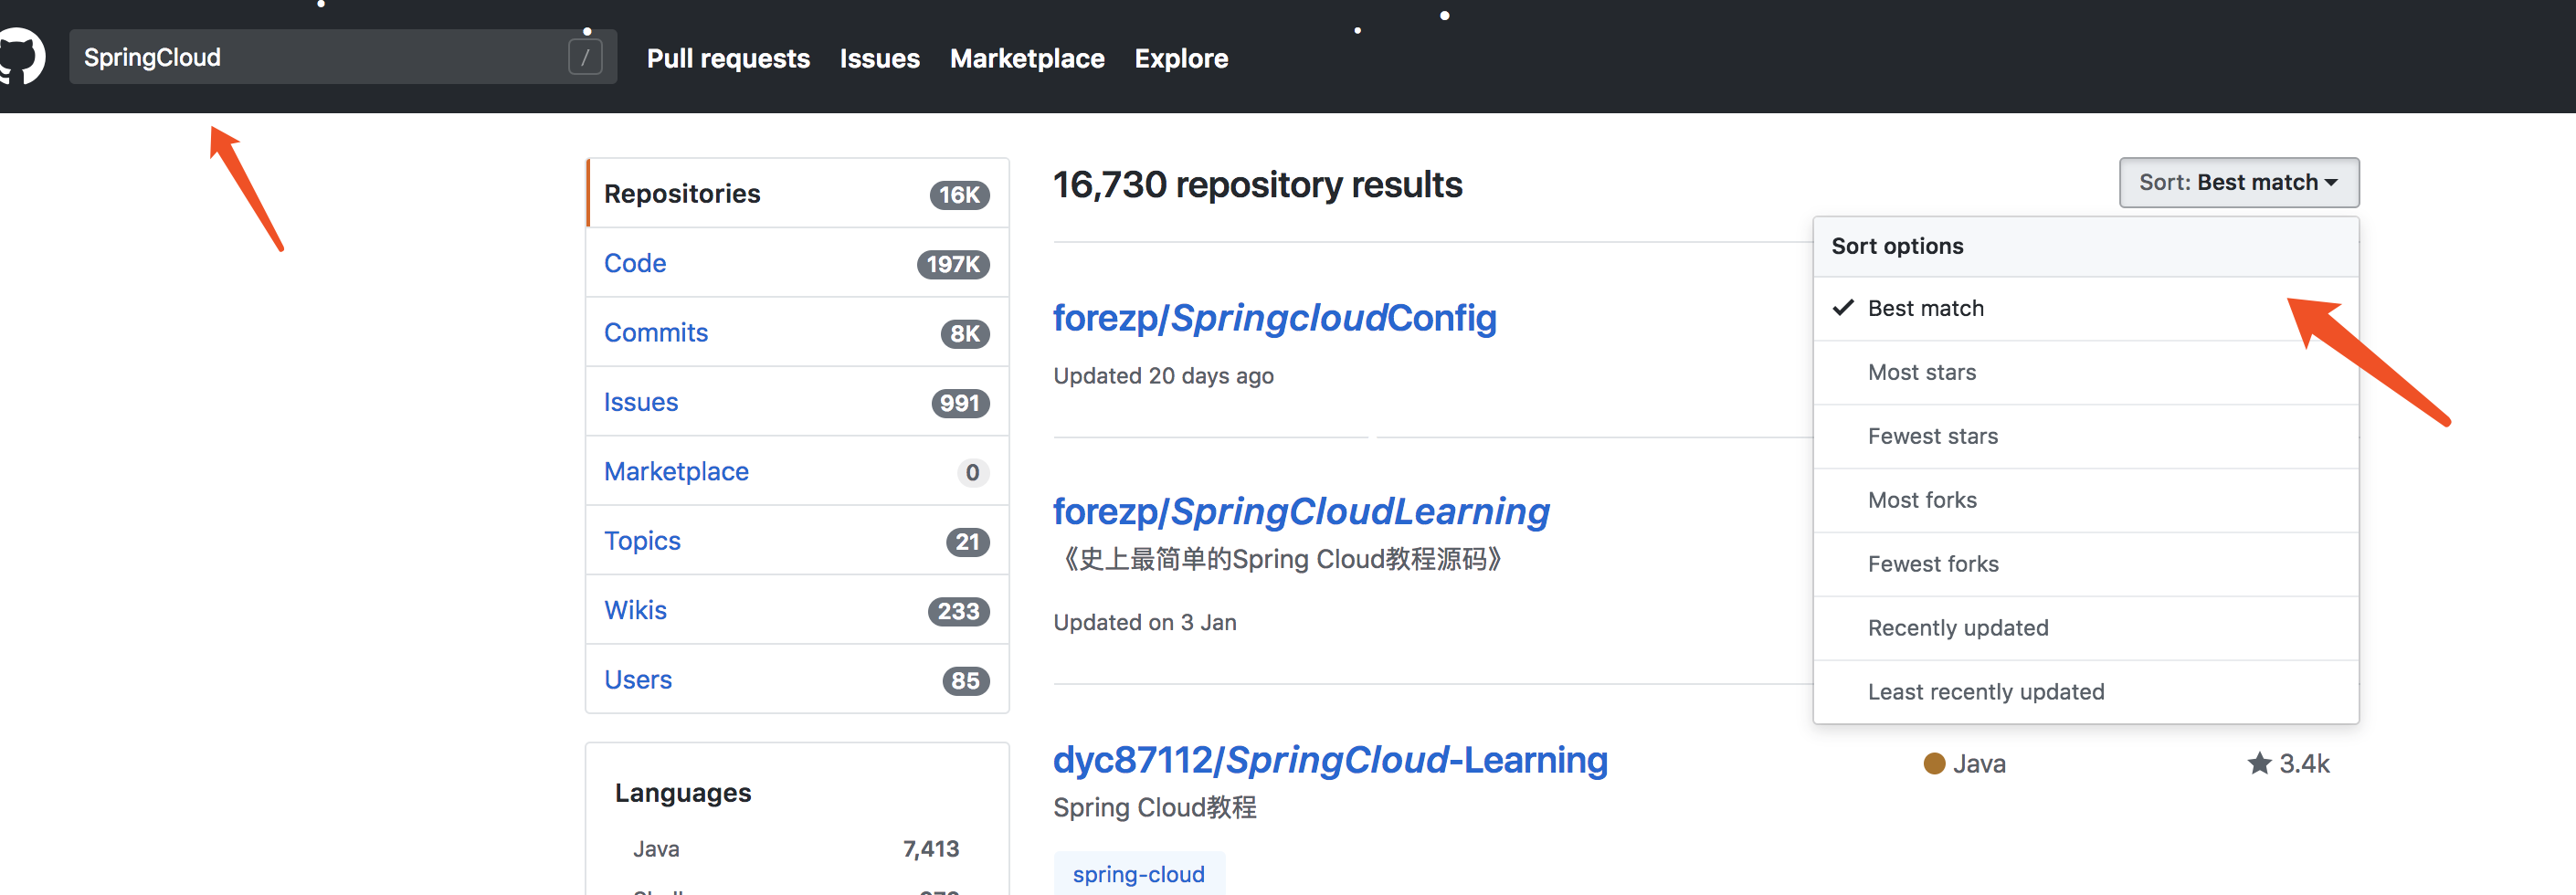
Task: Open Issues in the top navigation bar
Action: coord(879,58)
